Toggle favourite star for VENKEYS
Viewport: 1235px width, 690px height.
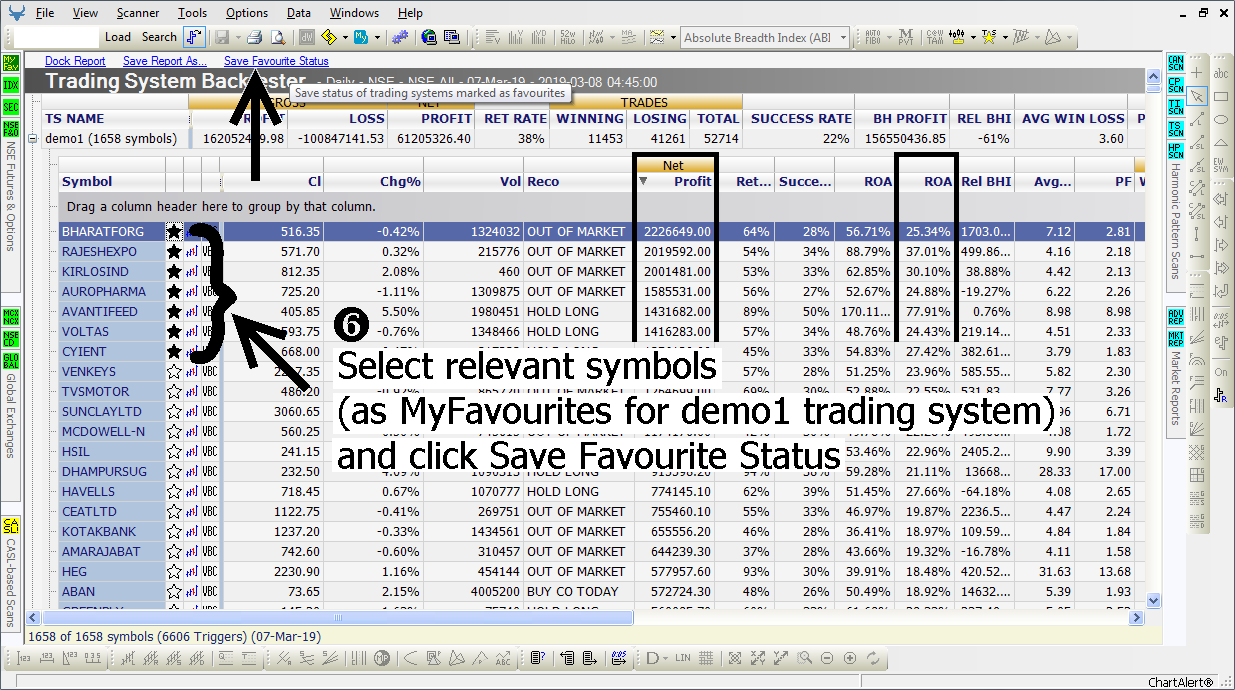[x=174, y=371]
